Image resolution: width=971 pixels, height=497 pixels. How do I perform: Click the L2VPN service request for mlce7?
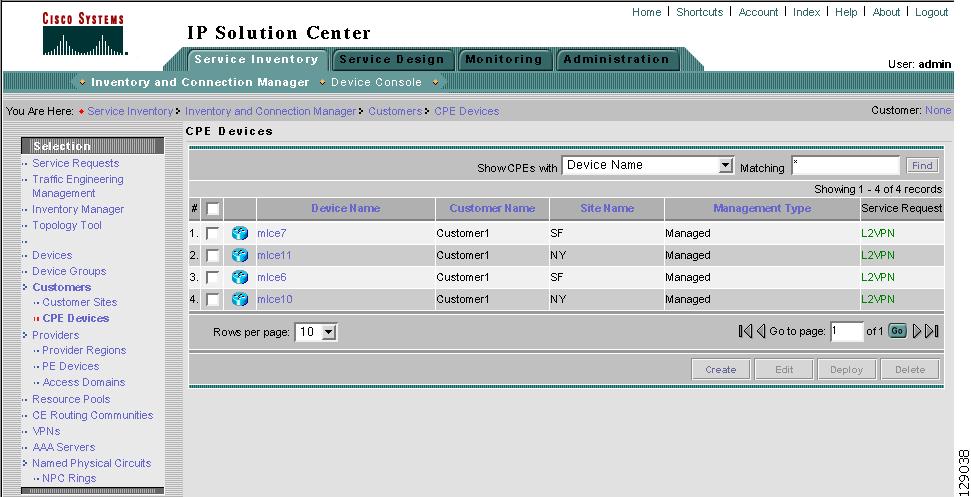click(x=877, y=233)
